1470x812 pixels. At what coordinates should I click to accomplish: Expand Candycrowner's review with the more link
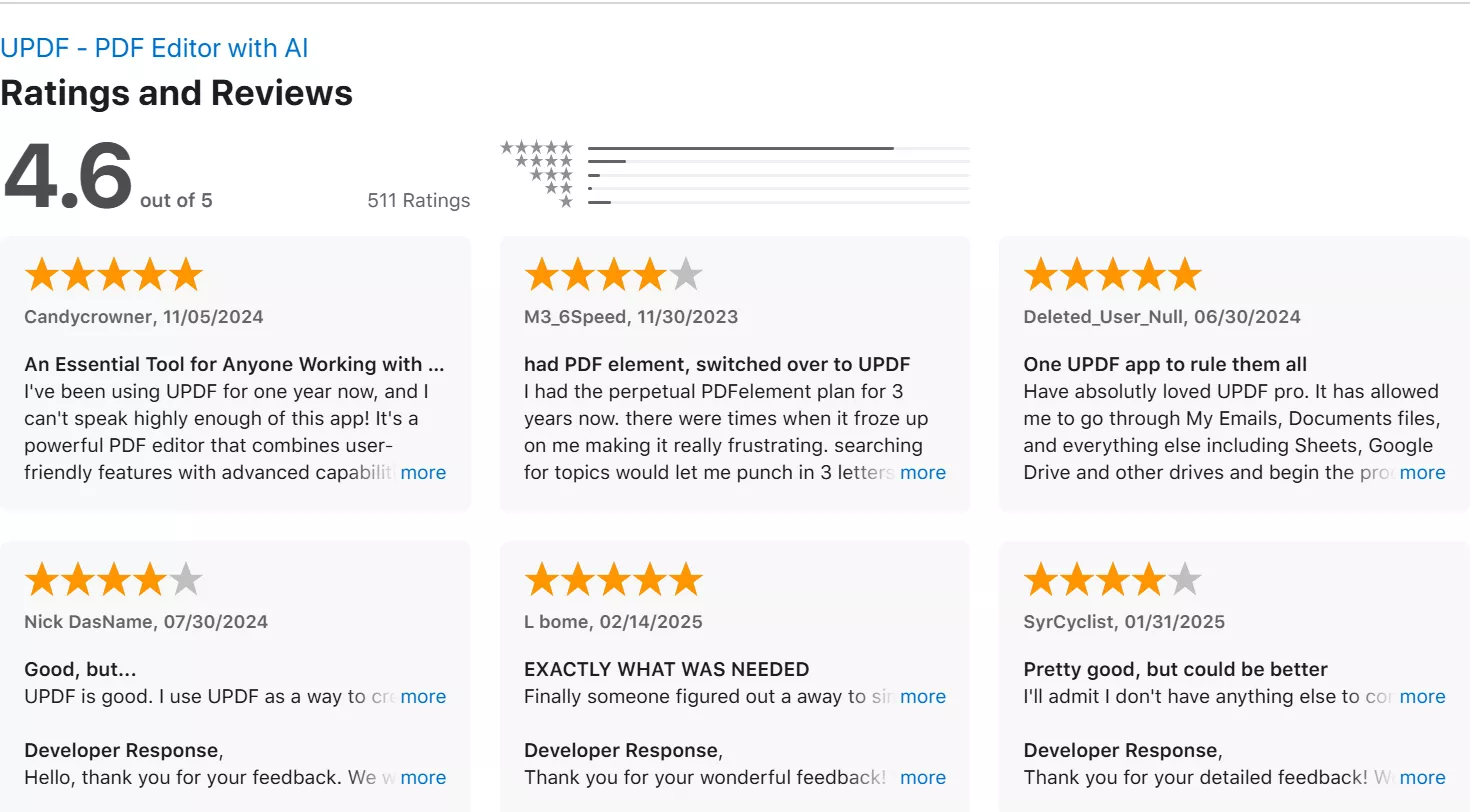click(423, 472)
